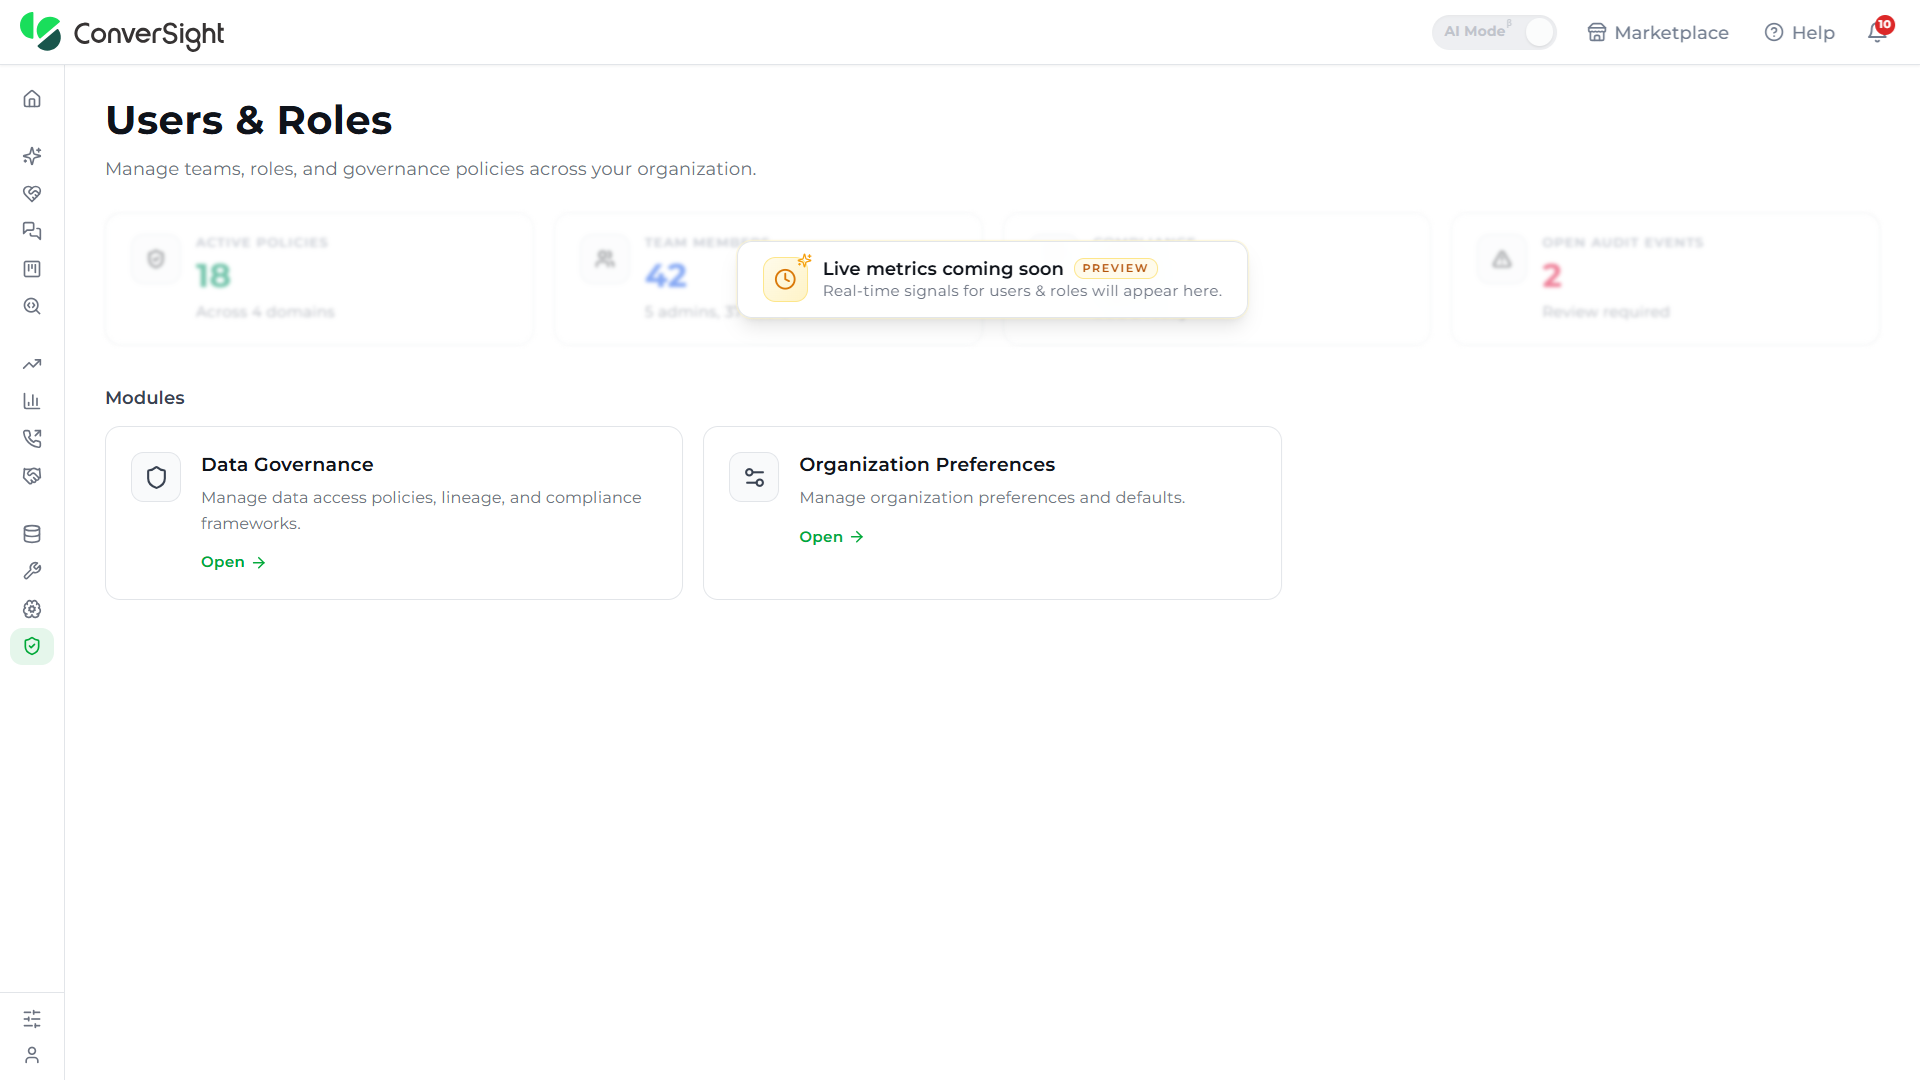Click the sliders icon on Organization Preferences card
Viewport: 1920px width, 1080px height.
[754, 478]
